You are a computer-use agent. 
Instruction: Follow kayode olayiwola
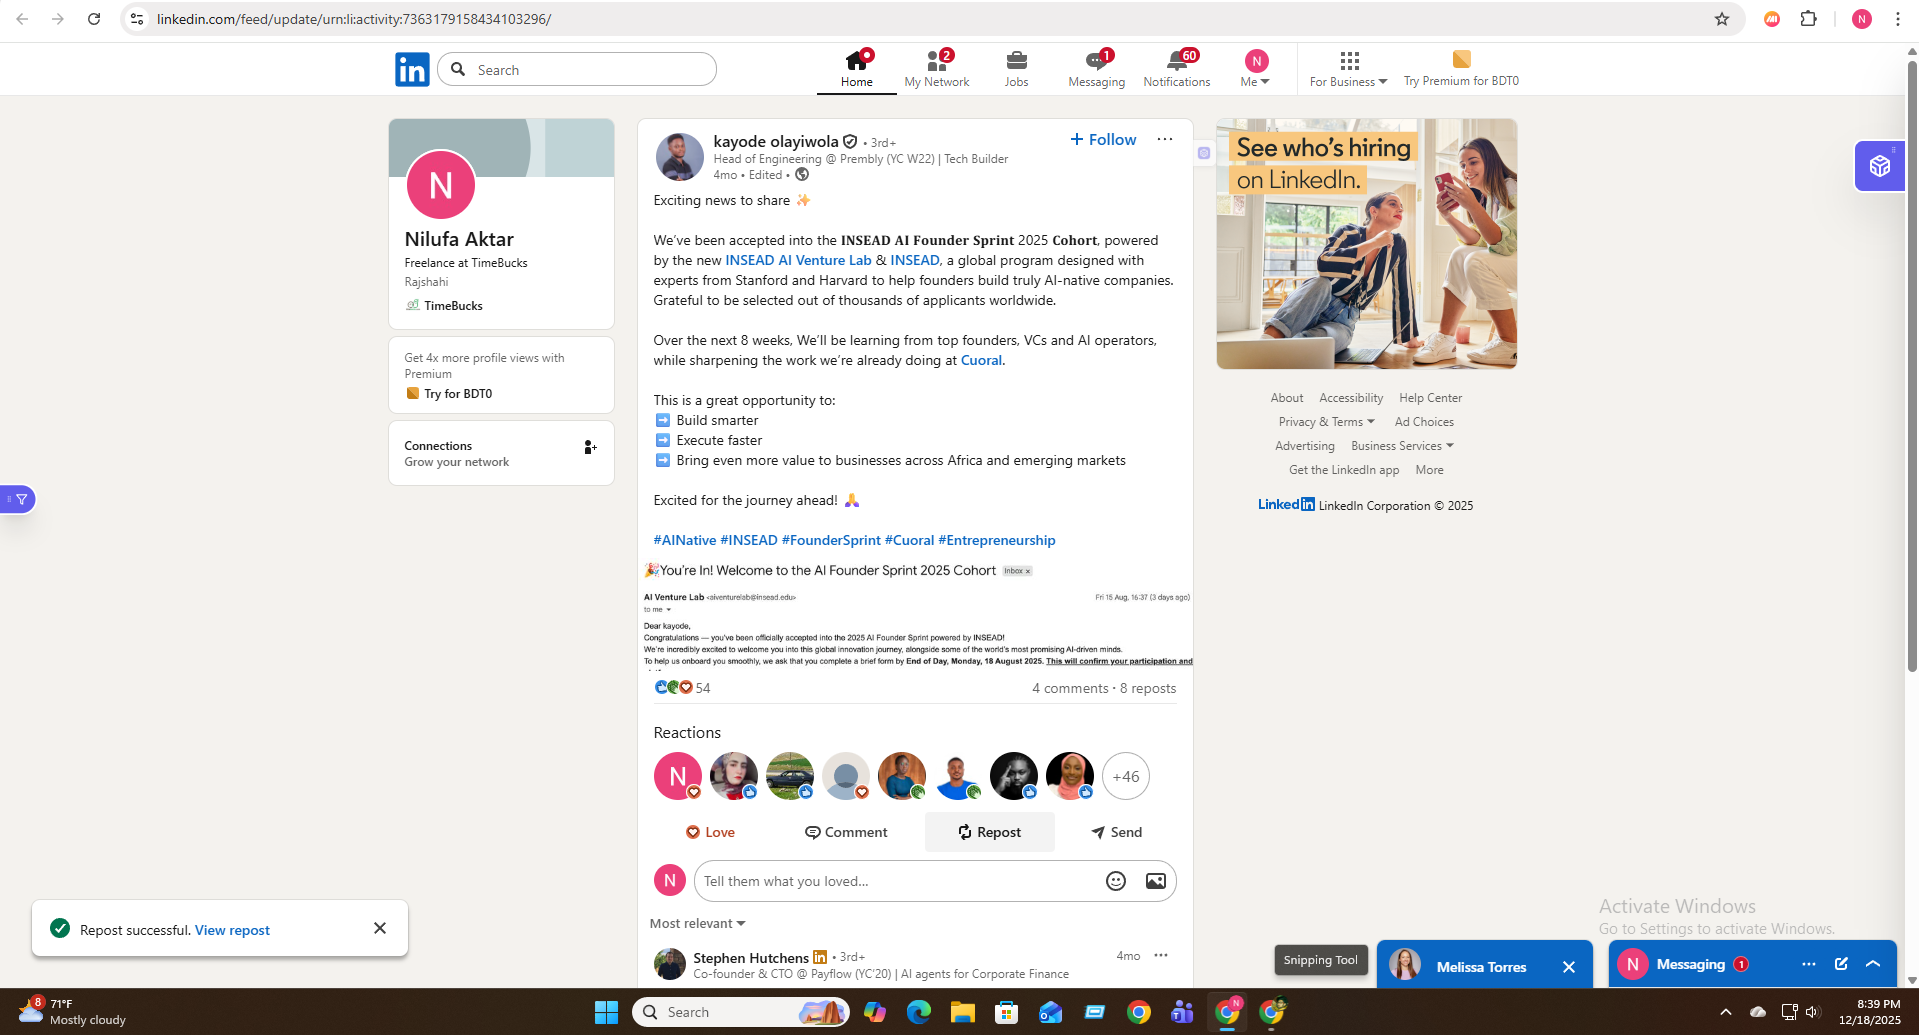(x=1103, y=139)
